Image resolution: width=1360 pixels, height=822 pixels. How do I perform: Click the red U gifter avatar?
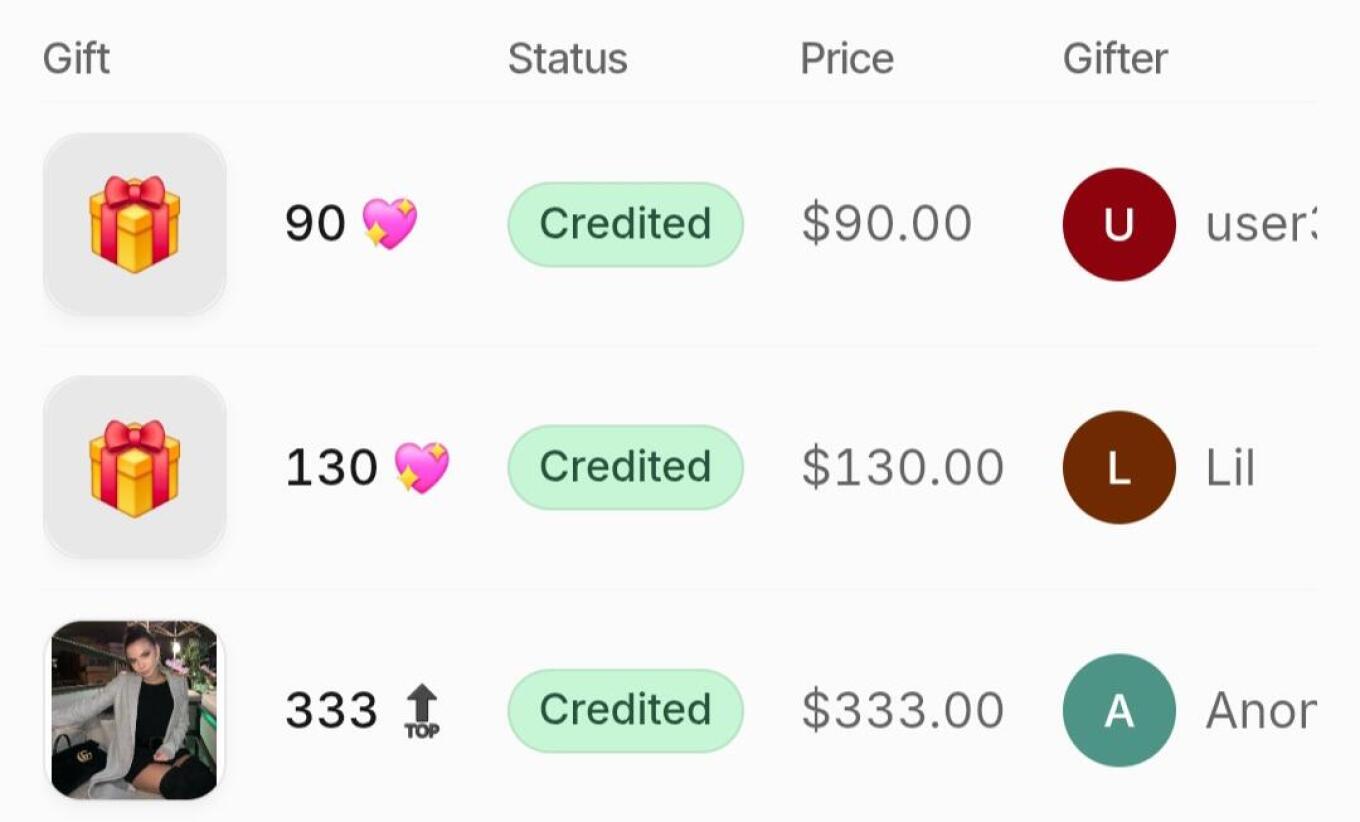pos(1118,224)
